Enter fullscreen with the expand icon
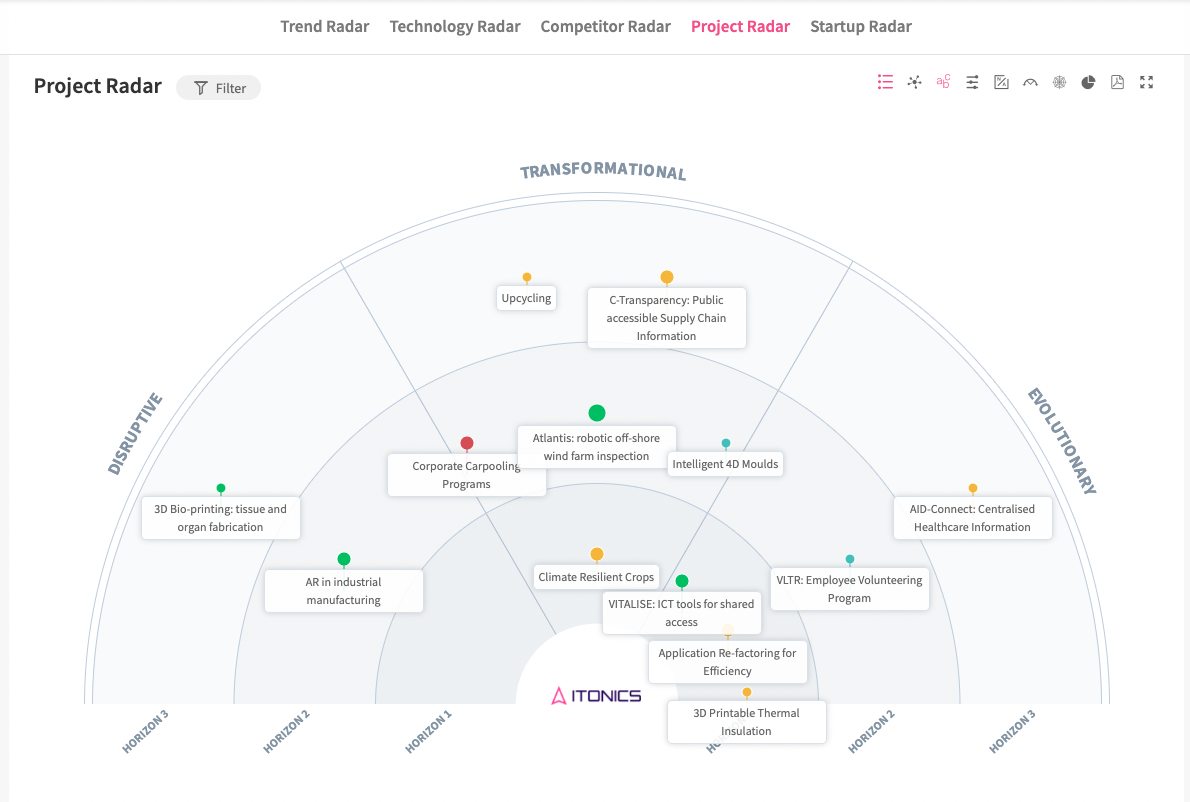 (x=1147, y=82)
